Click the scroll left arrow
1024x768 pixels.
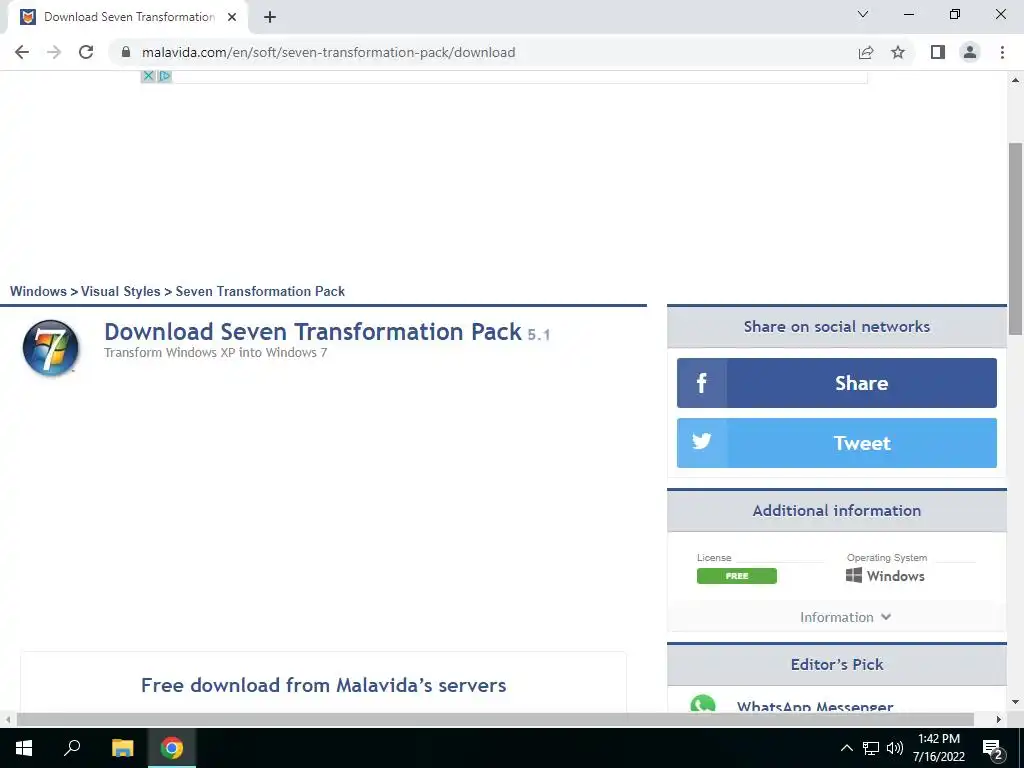(x=8, y=719)
